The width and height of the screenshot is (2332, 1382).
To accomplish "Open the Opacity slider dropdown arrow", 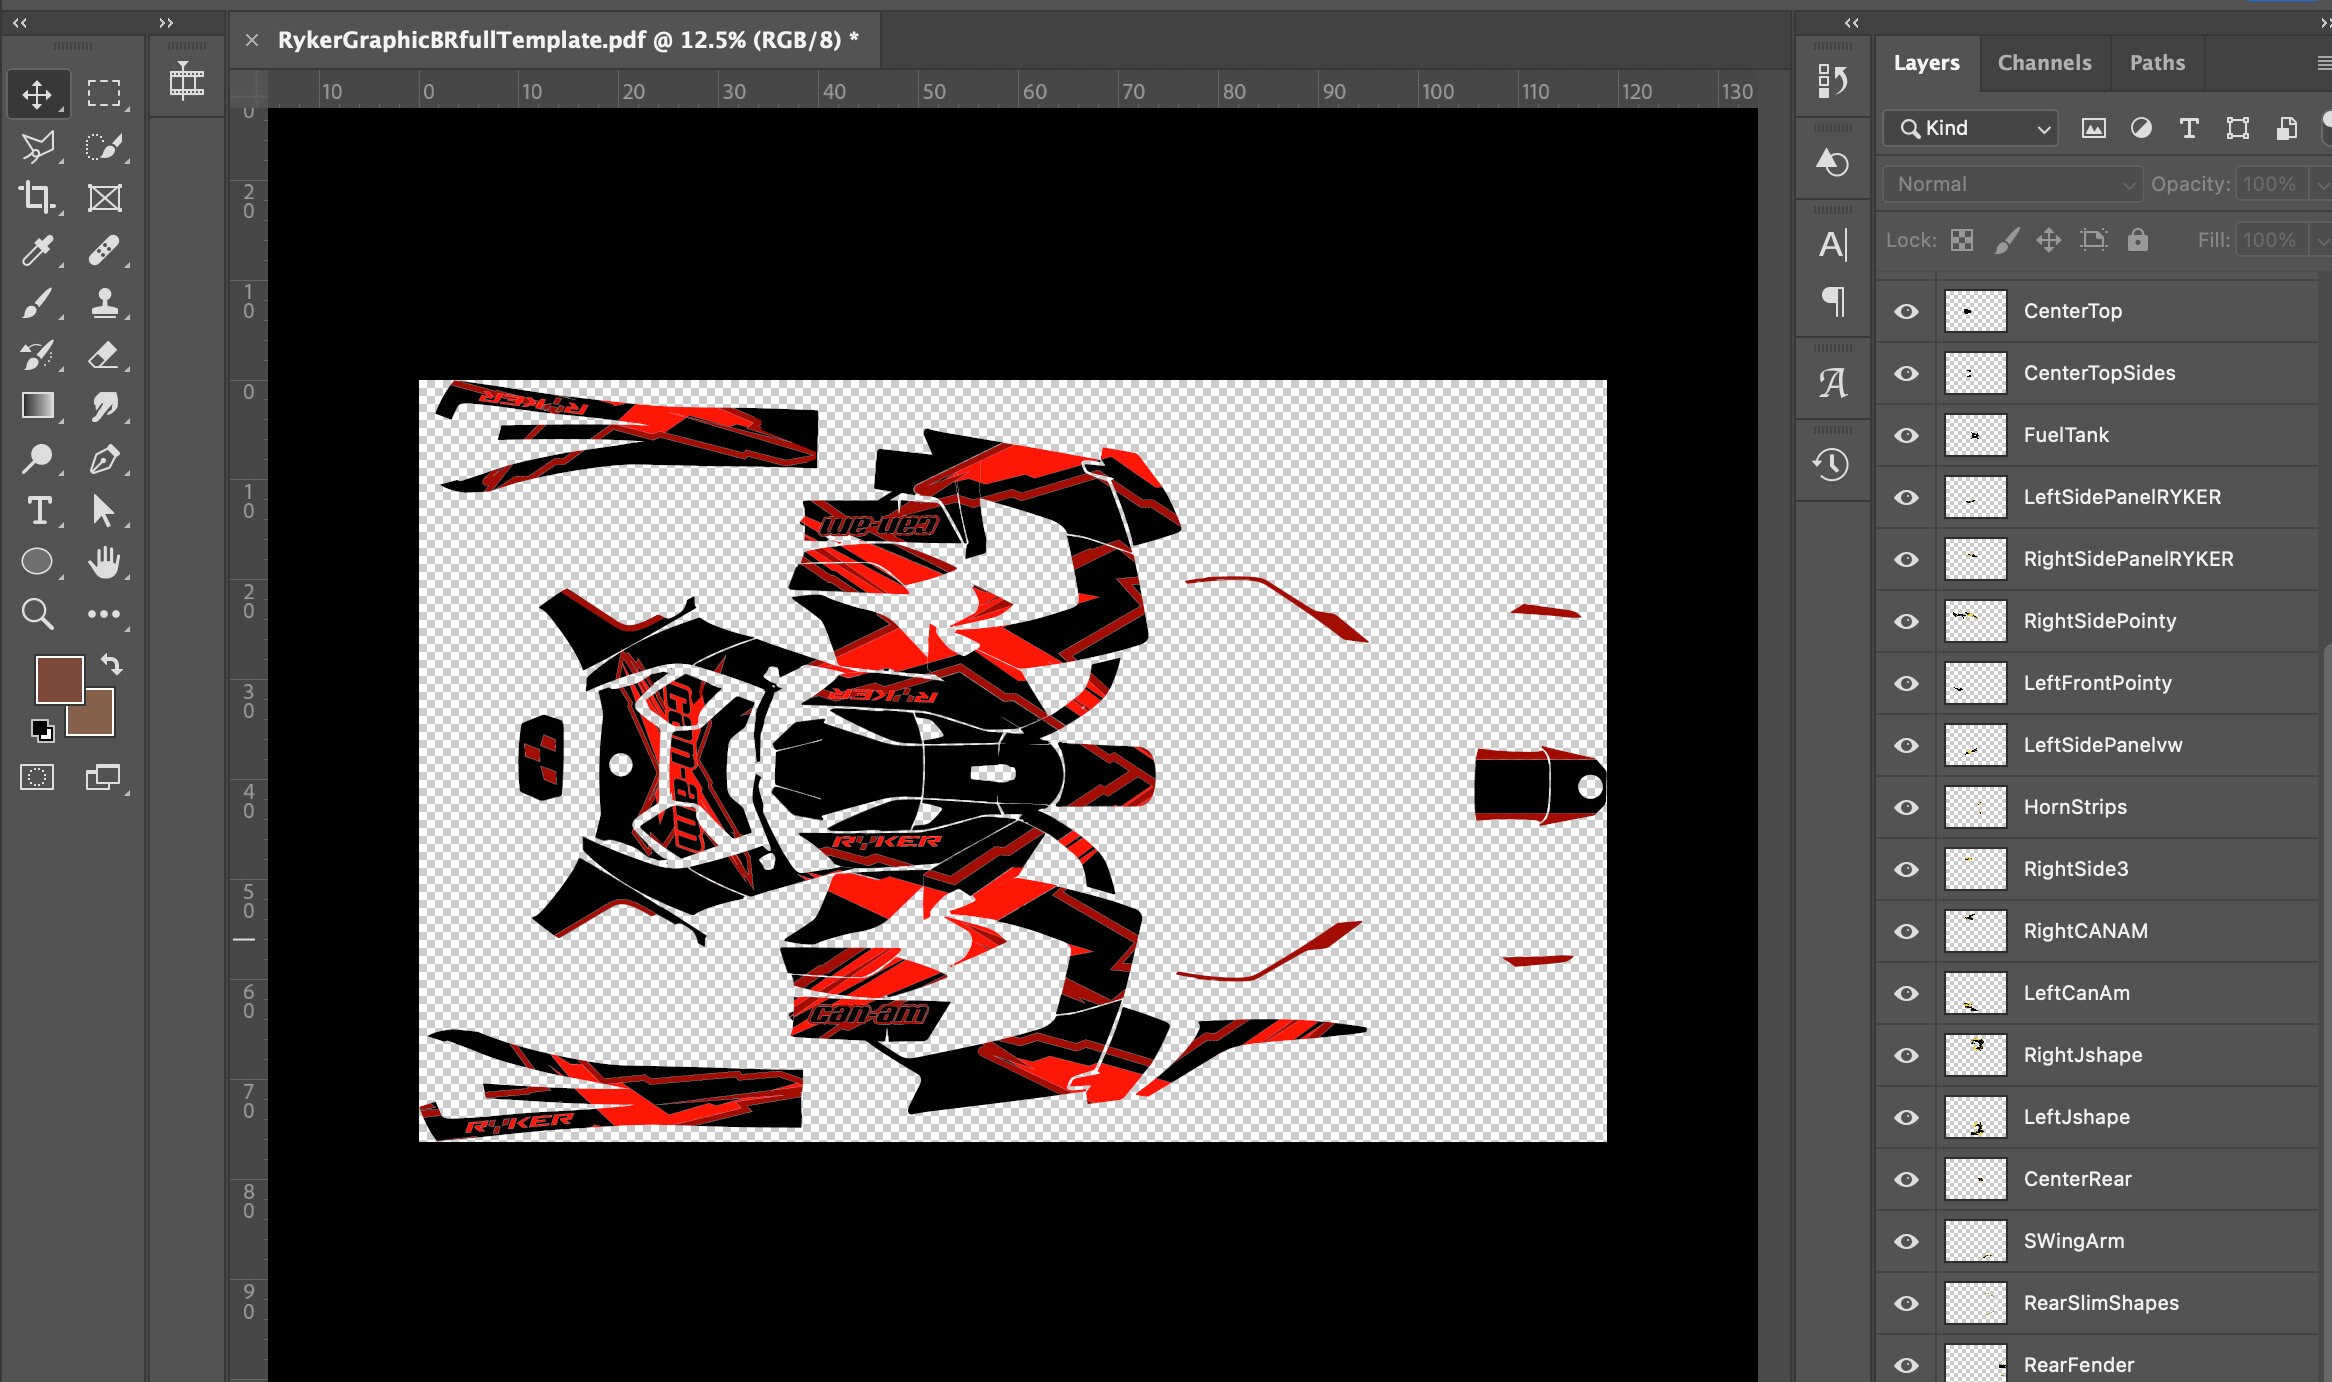I will point(2320,184).
